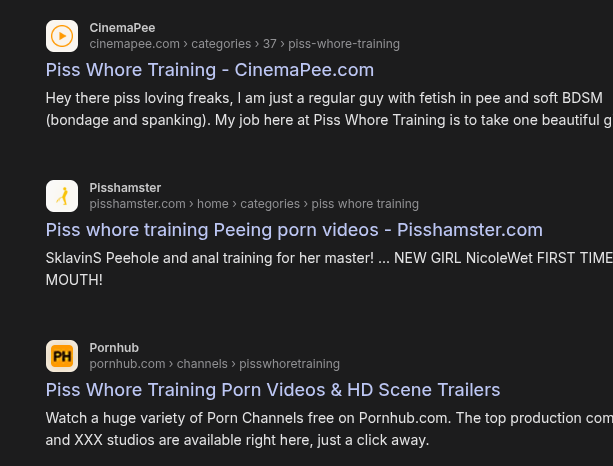Screen dimensions: 613x466
Task: Click 'categories' in the cinemapee.com breadcrumb
Action: (x=221, y=44)
